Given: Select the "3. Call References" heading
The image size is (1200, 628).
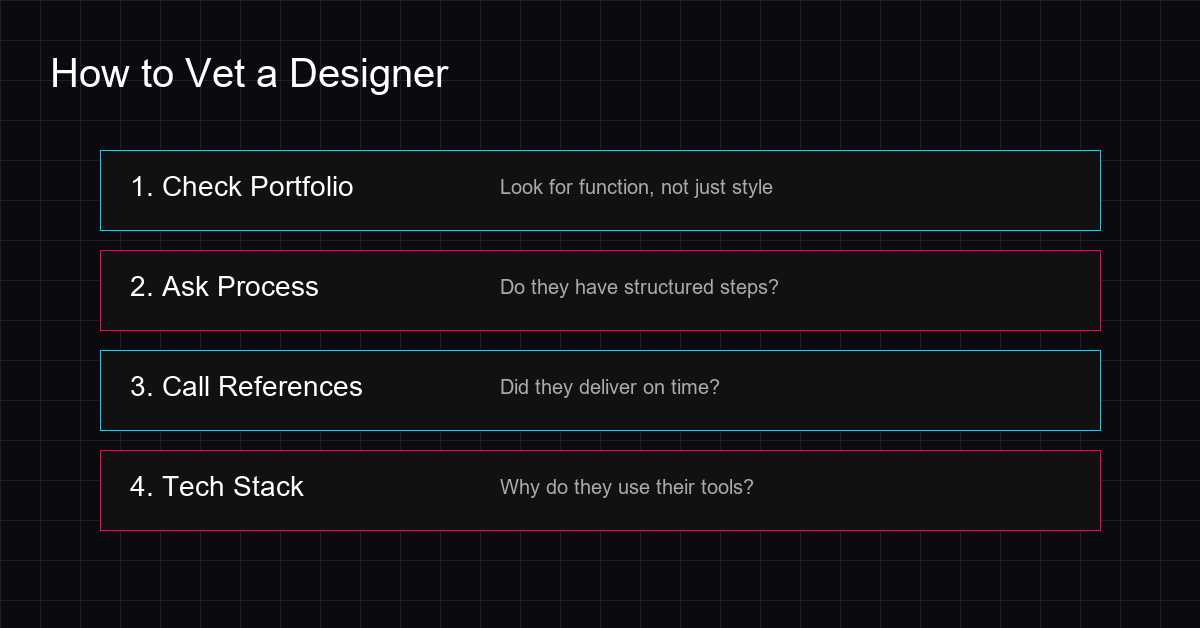Looking at the screenshot, I should [x=247, y=387].
